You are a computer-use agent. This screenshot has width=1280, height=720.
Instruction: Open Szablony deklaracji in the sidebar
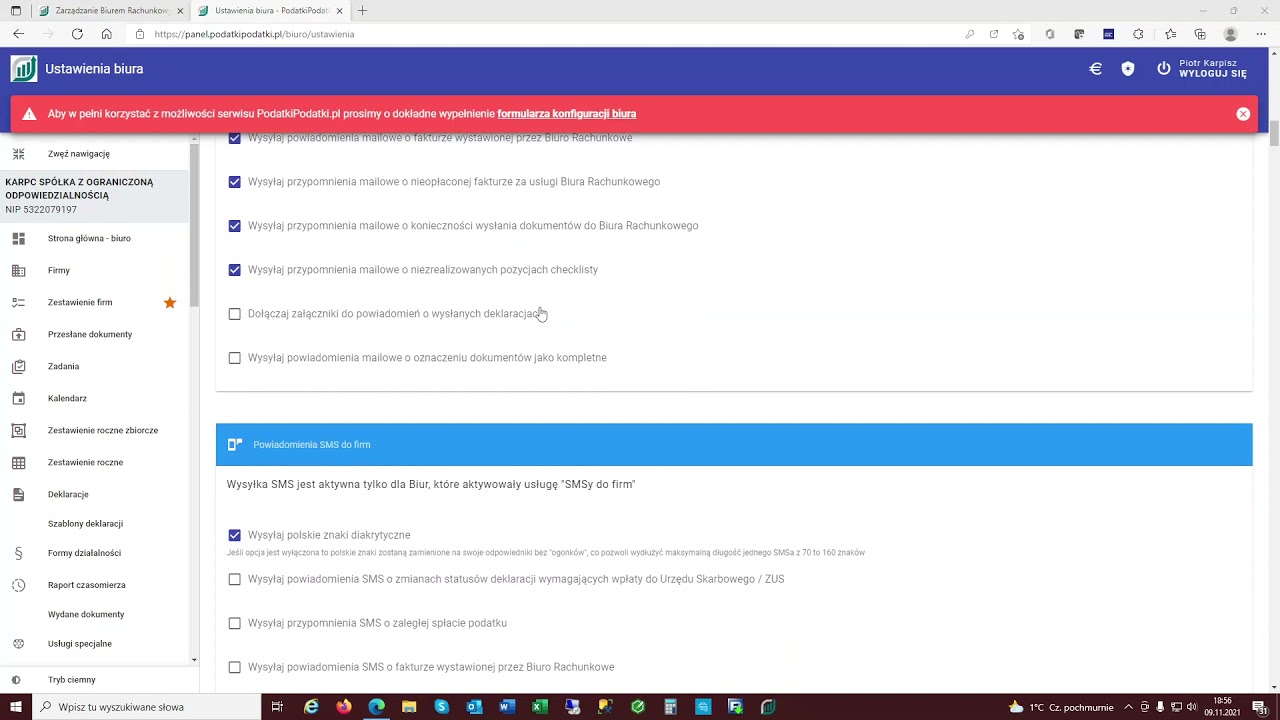(x=85, y=524)
